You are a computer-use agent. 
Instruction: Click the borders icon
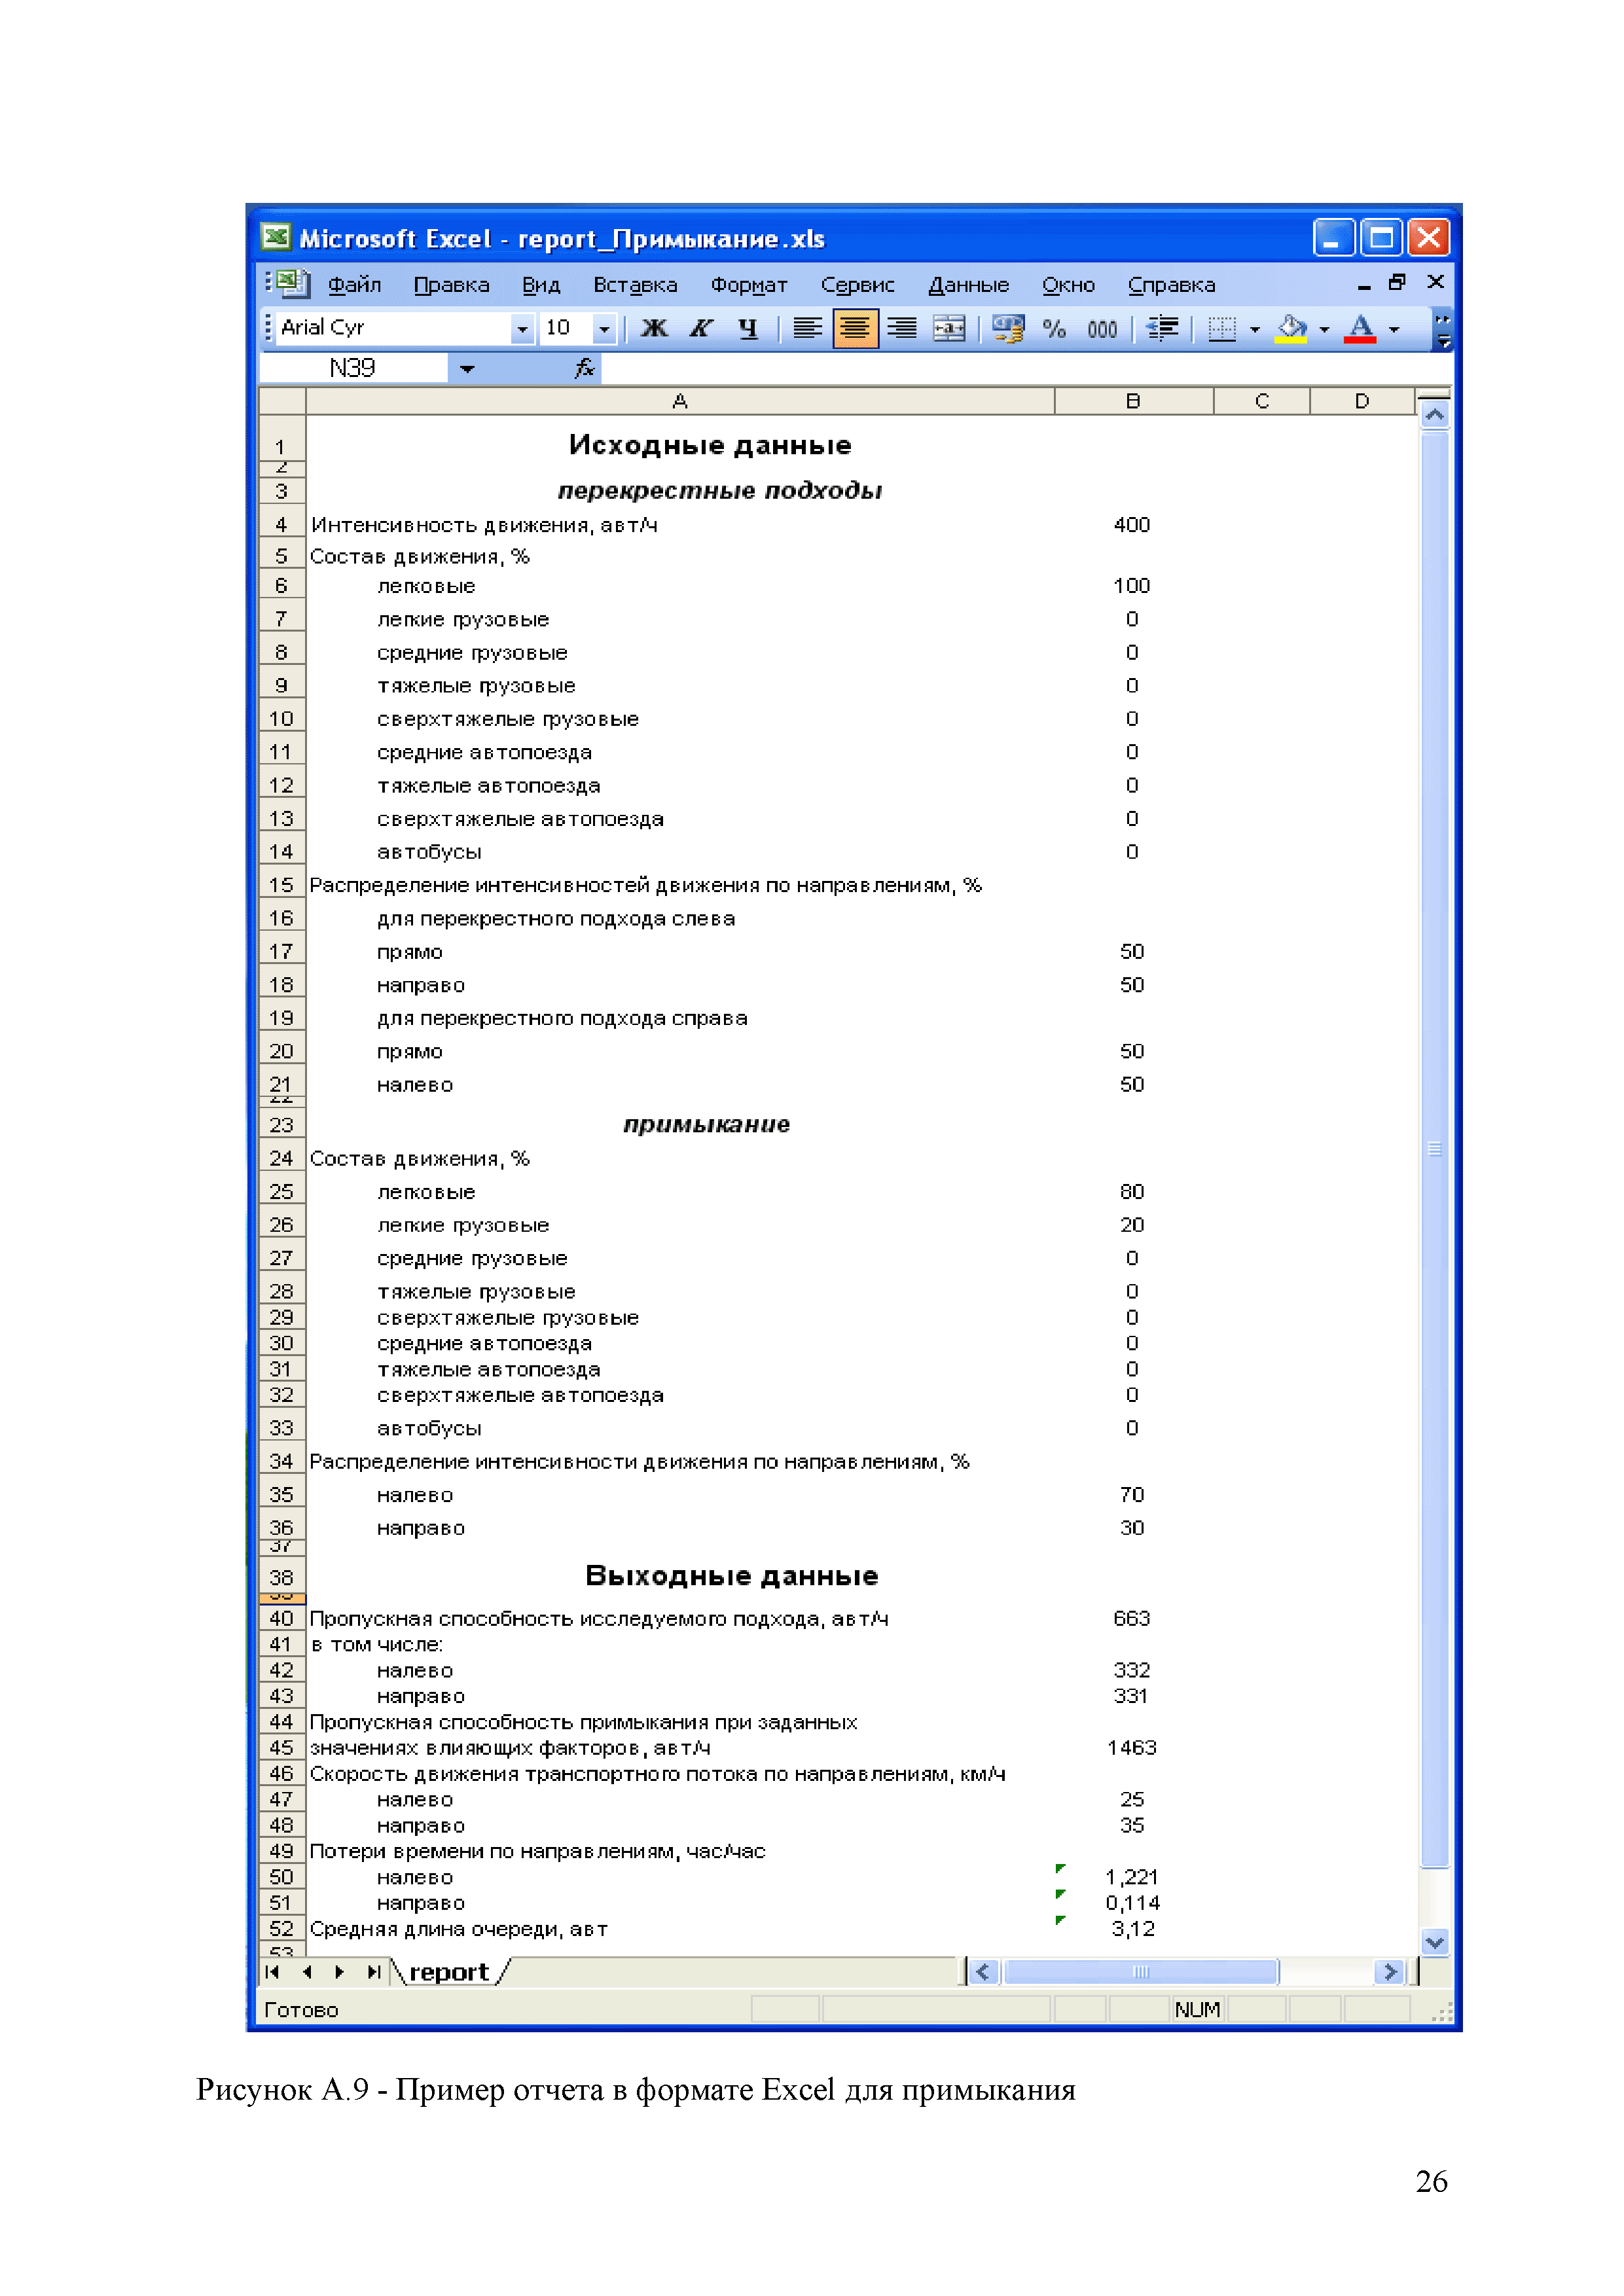(x=1222, y=328)
